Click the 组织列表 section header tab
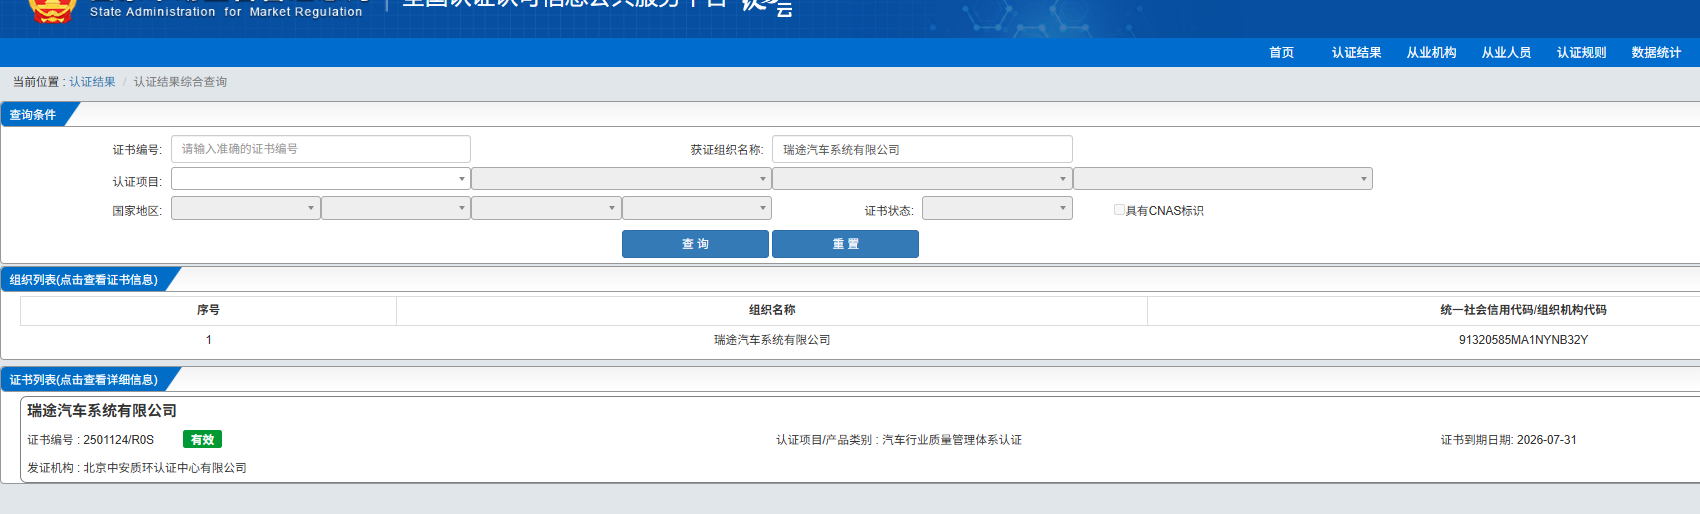This screenshot has height=514, width=1700. [84, 280]
